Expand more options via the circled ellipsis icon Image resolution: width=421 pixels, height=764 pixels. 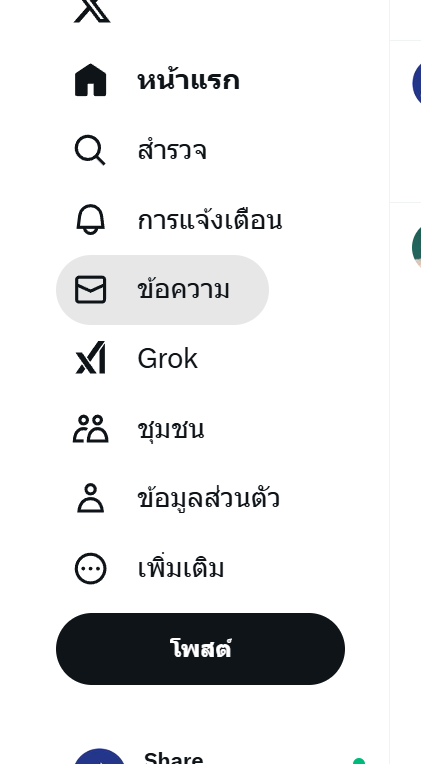(x=91, y=568)
